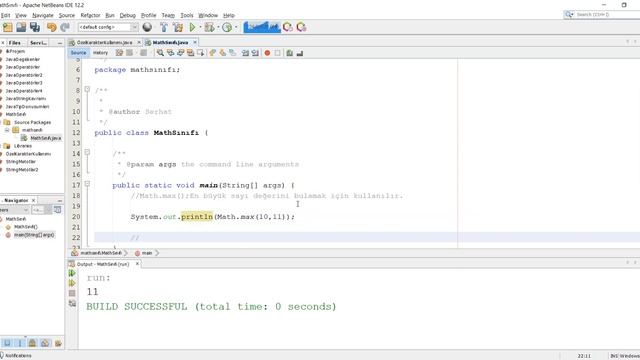
Task: Open the Profile Project dropdown arrow
Action: 236,27
